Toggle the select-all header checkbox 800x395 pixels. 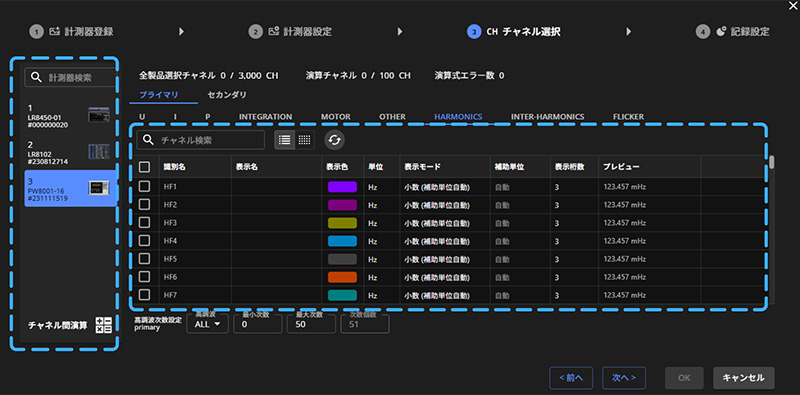pyautogui.click(x=144, y=167)
